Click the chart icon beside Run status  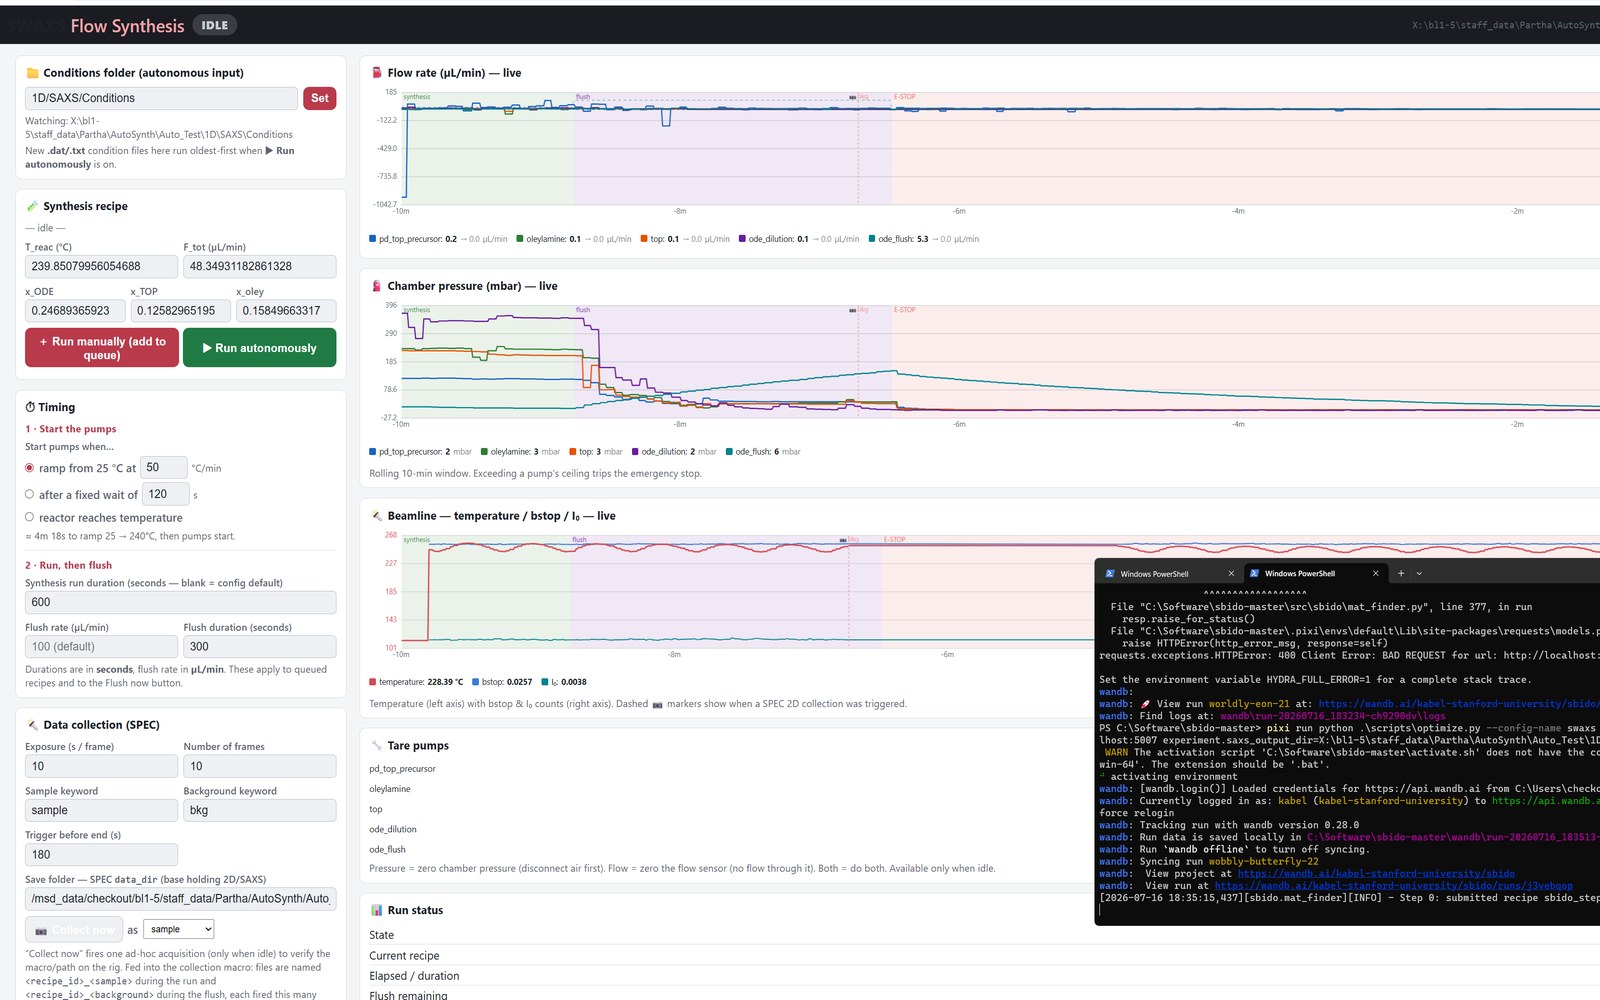click(377, 910)
